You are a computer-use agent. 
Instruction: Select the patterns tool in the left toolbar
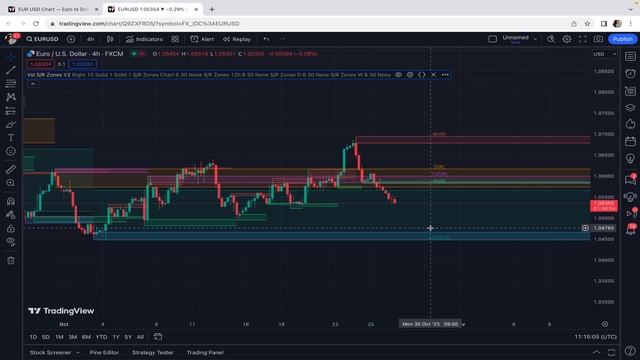coord(11,97)
